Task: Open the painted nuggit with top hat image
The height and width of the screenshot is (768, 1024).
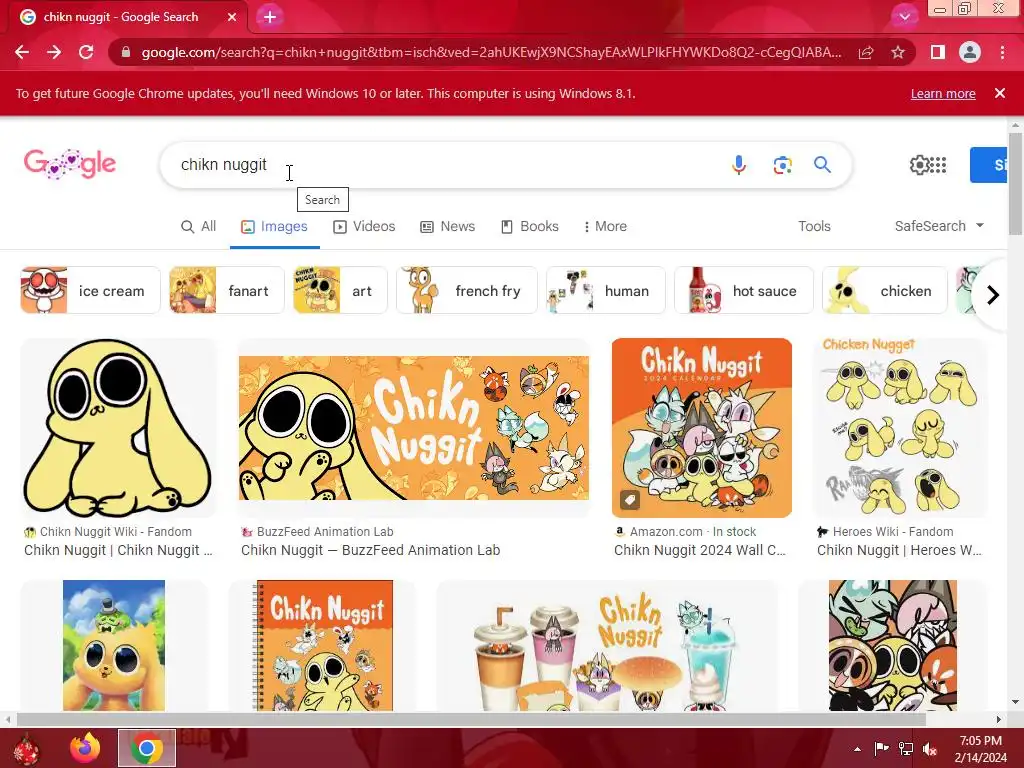Action: click(114, 645)
